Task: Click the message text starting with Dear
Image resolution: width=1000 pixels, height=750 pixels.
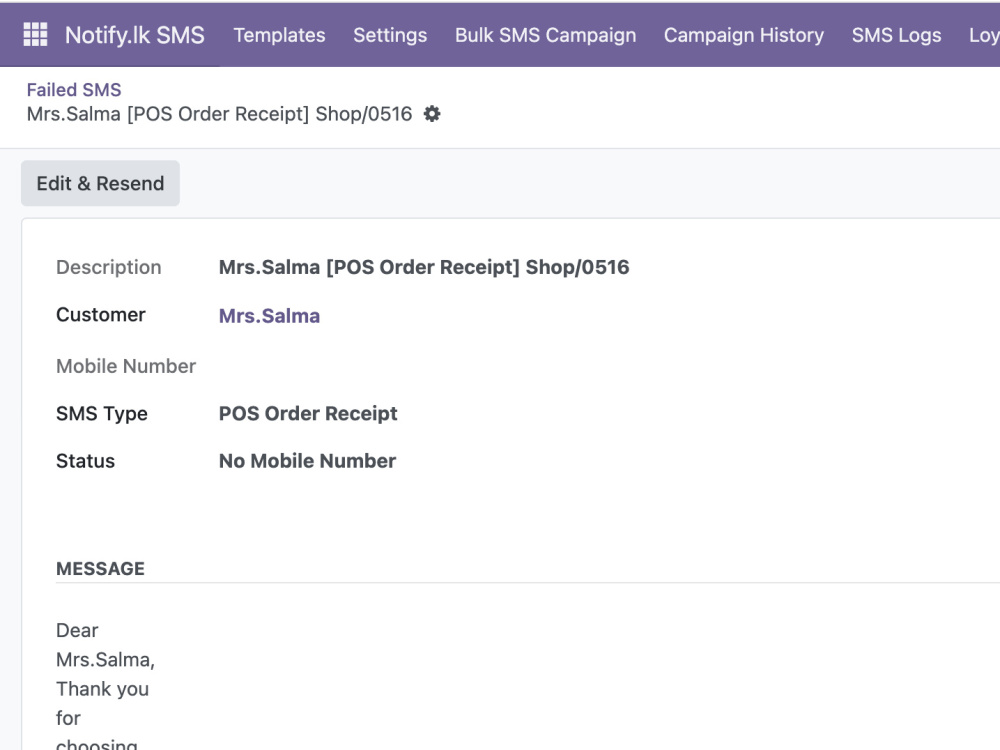Action: (105, 684)
